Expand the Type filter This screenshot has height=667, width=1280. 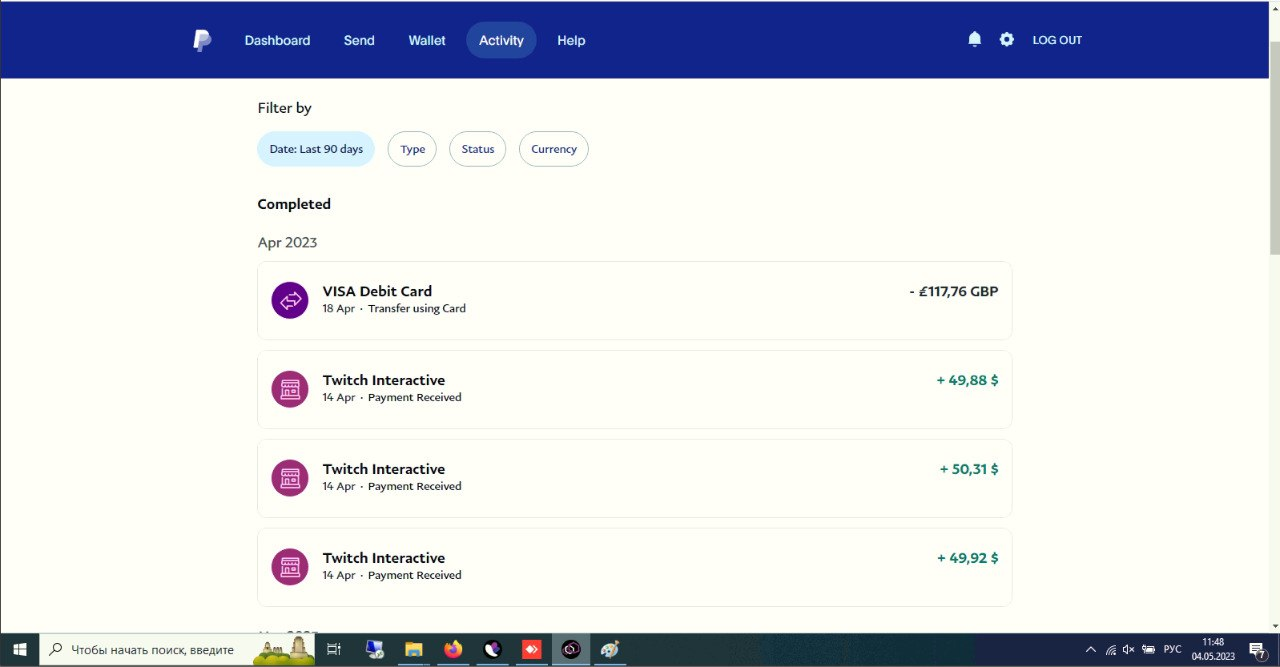coord(412,149)
